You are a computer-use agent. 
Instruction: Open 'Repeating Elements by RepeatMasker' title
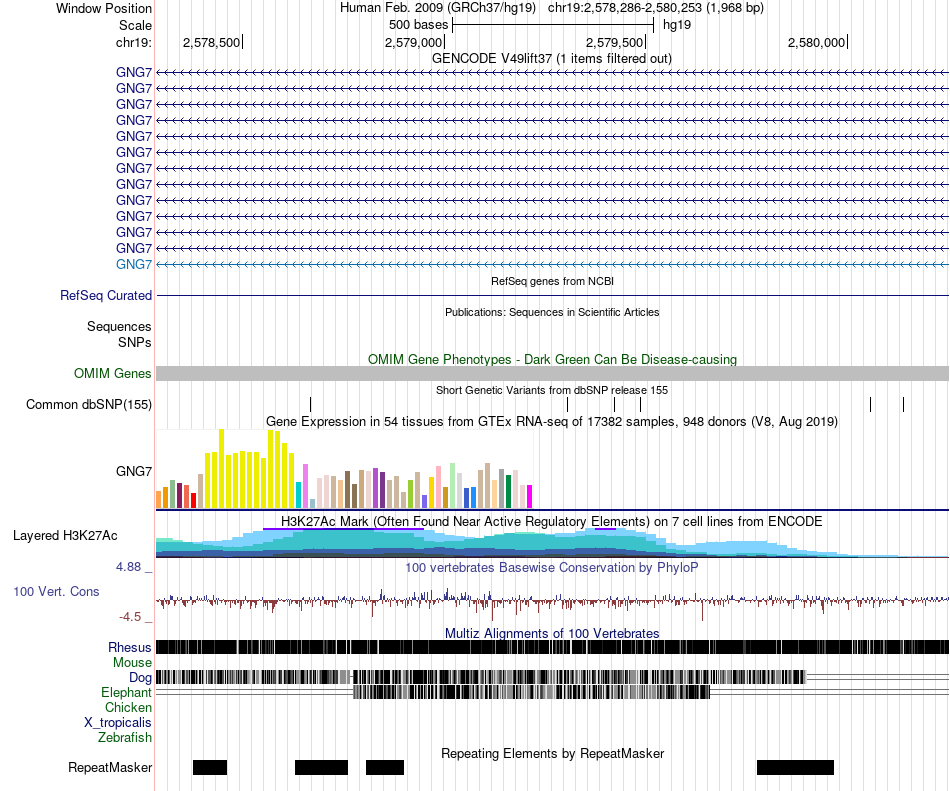(552, 753)
